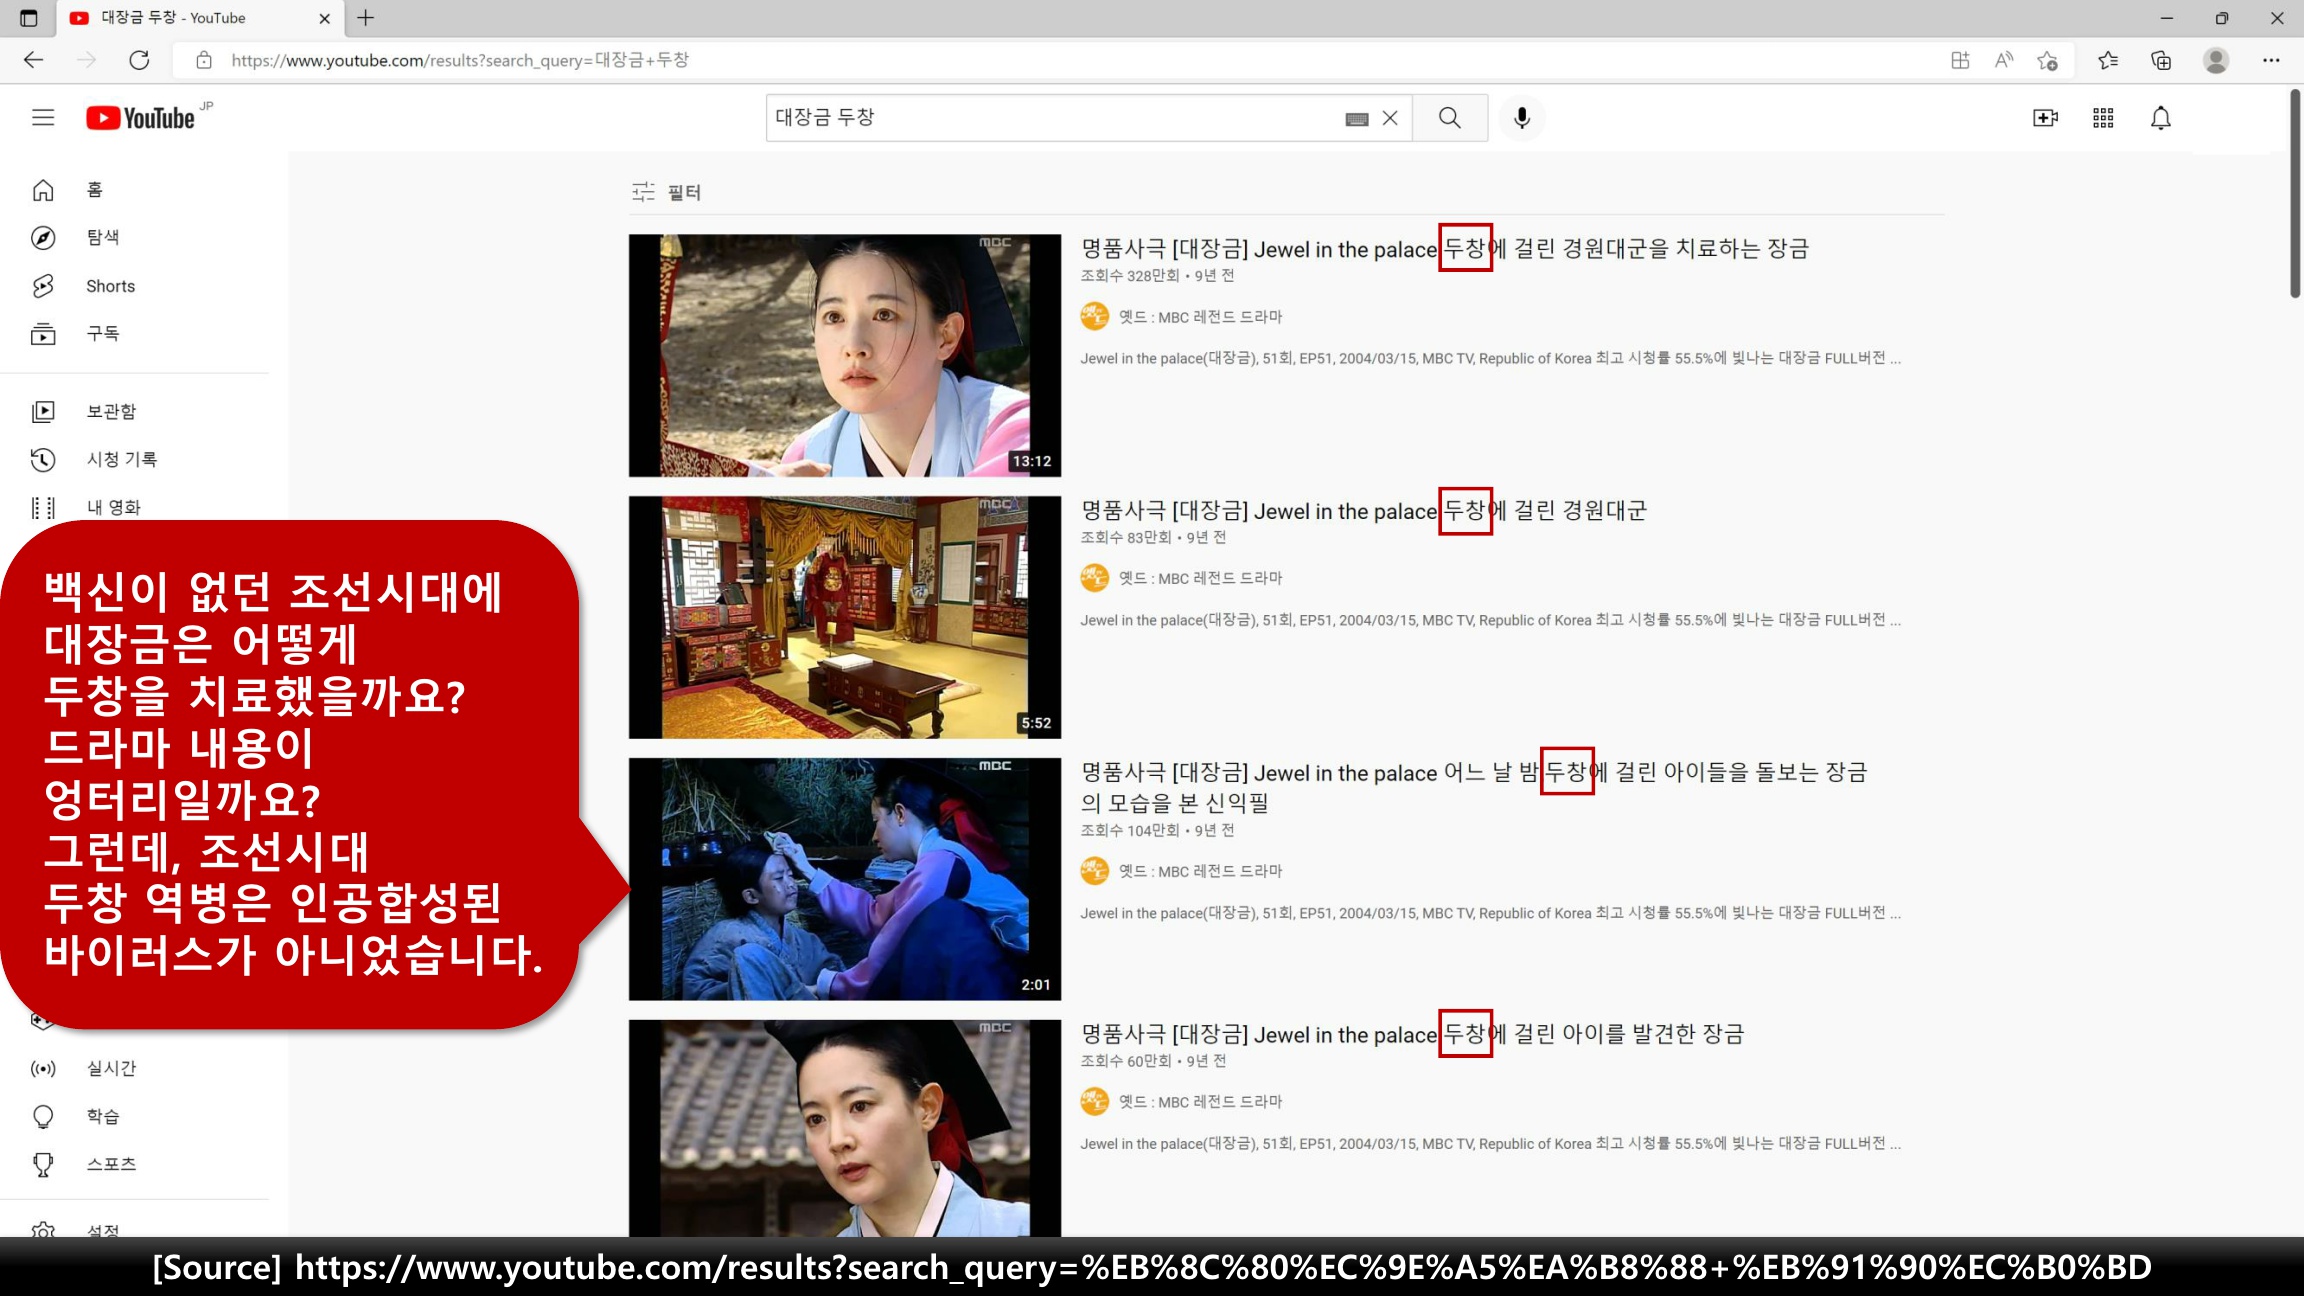The height and width of the screenshot is (1296, 2304).
Task: Open the on-screen keyboard icon in search box
Action: (1356, 119)
